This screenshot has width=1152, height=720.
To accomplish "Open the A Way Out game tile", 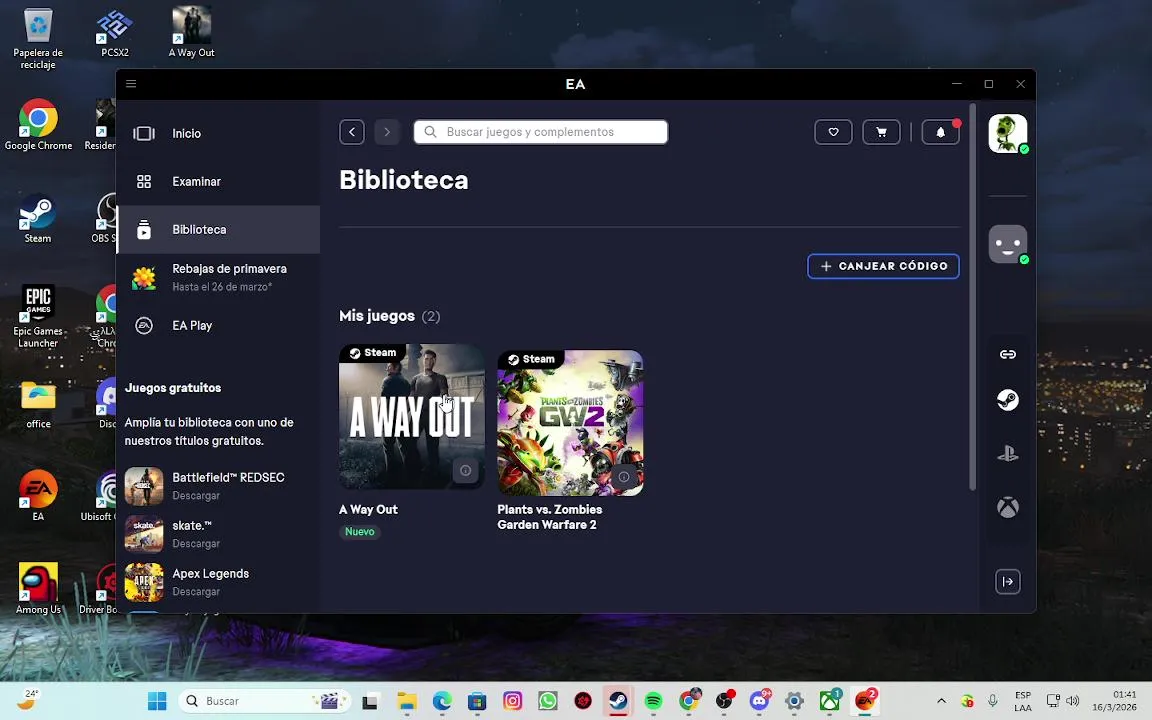I will click(x=411, y=417).
